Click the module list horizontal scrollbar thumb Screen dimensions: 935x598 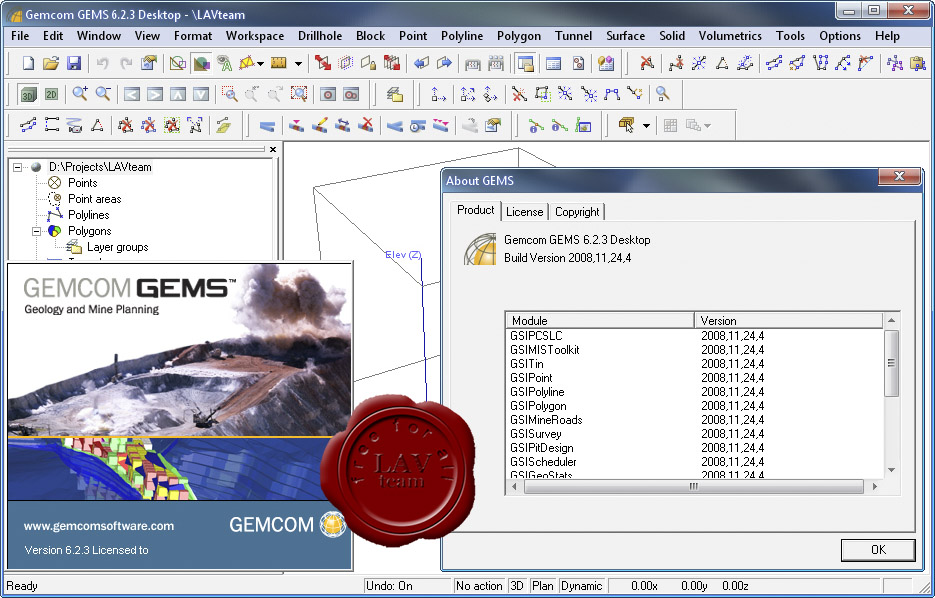(x=693, y=487)
